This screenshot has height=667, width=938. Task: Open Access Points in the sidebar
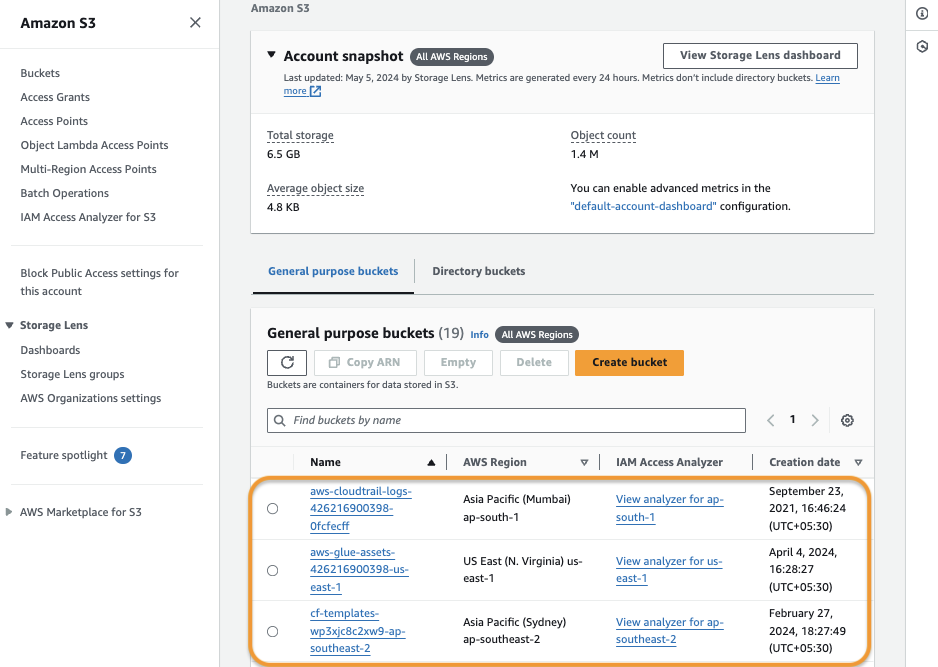[54, 121]
